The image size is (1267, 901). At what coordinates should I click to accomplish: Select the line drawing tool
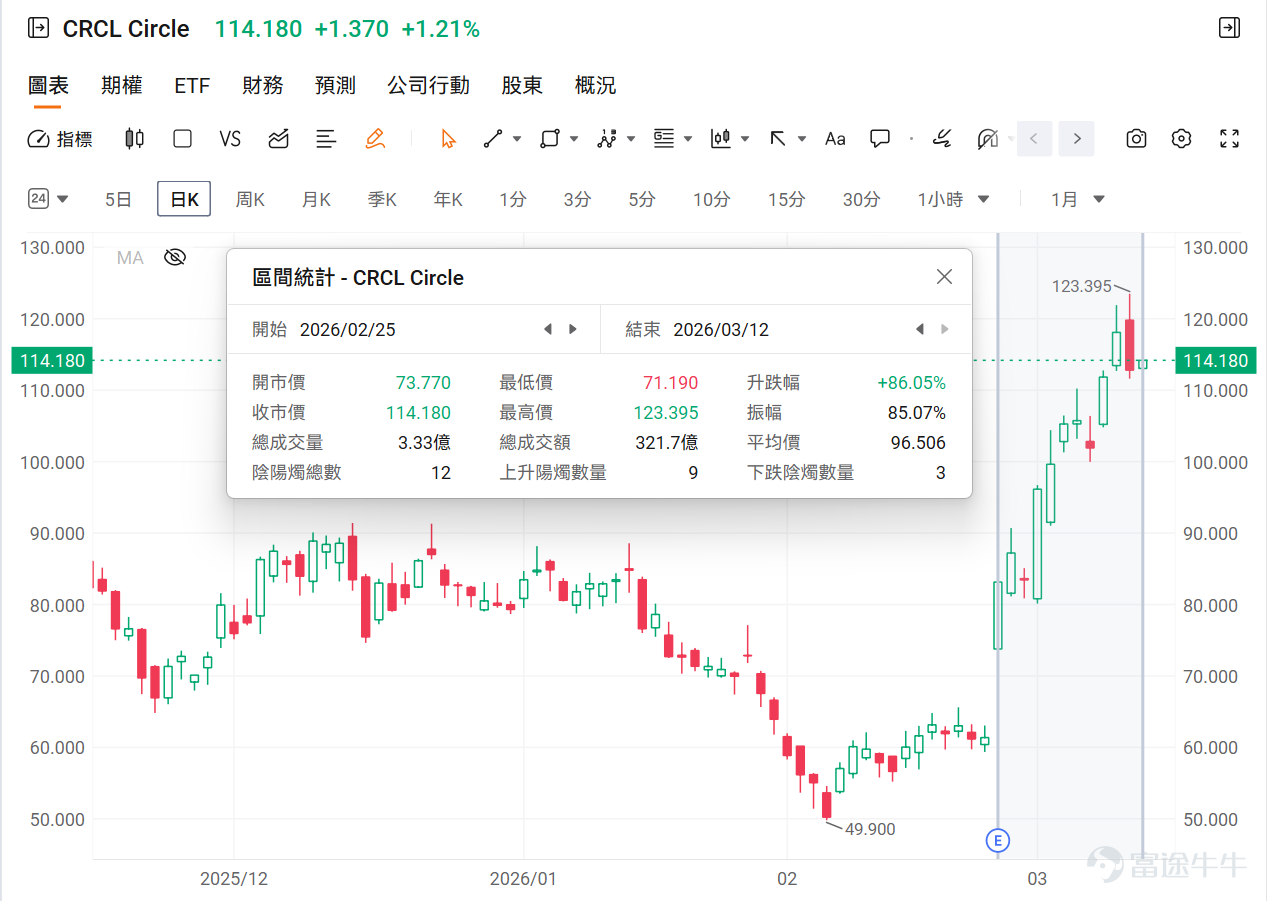pyautogui.click(x=493, y=139)
